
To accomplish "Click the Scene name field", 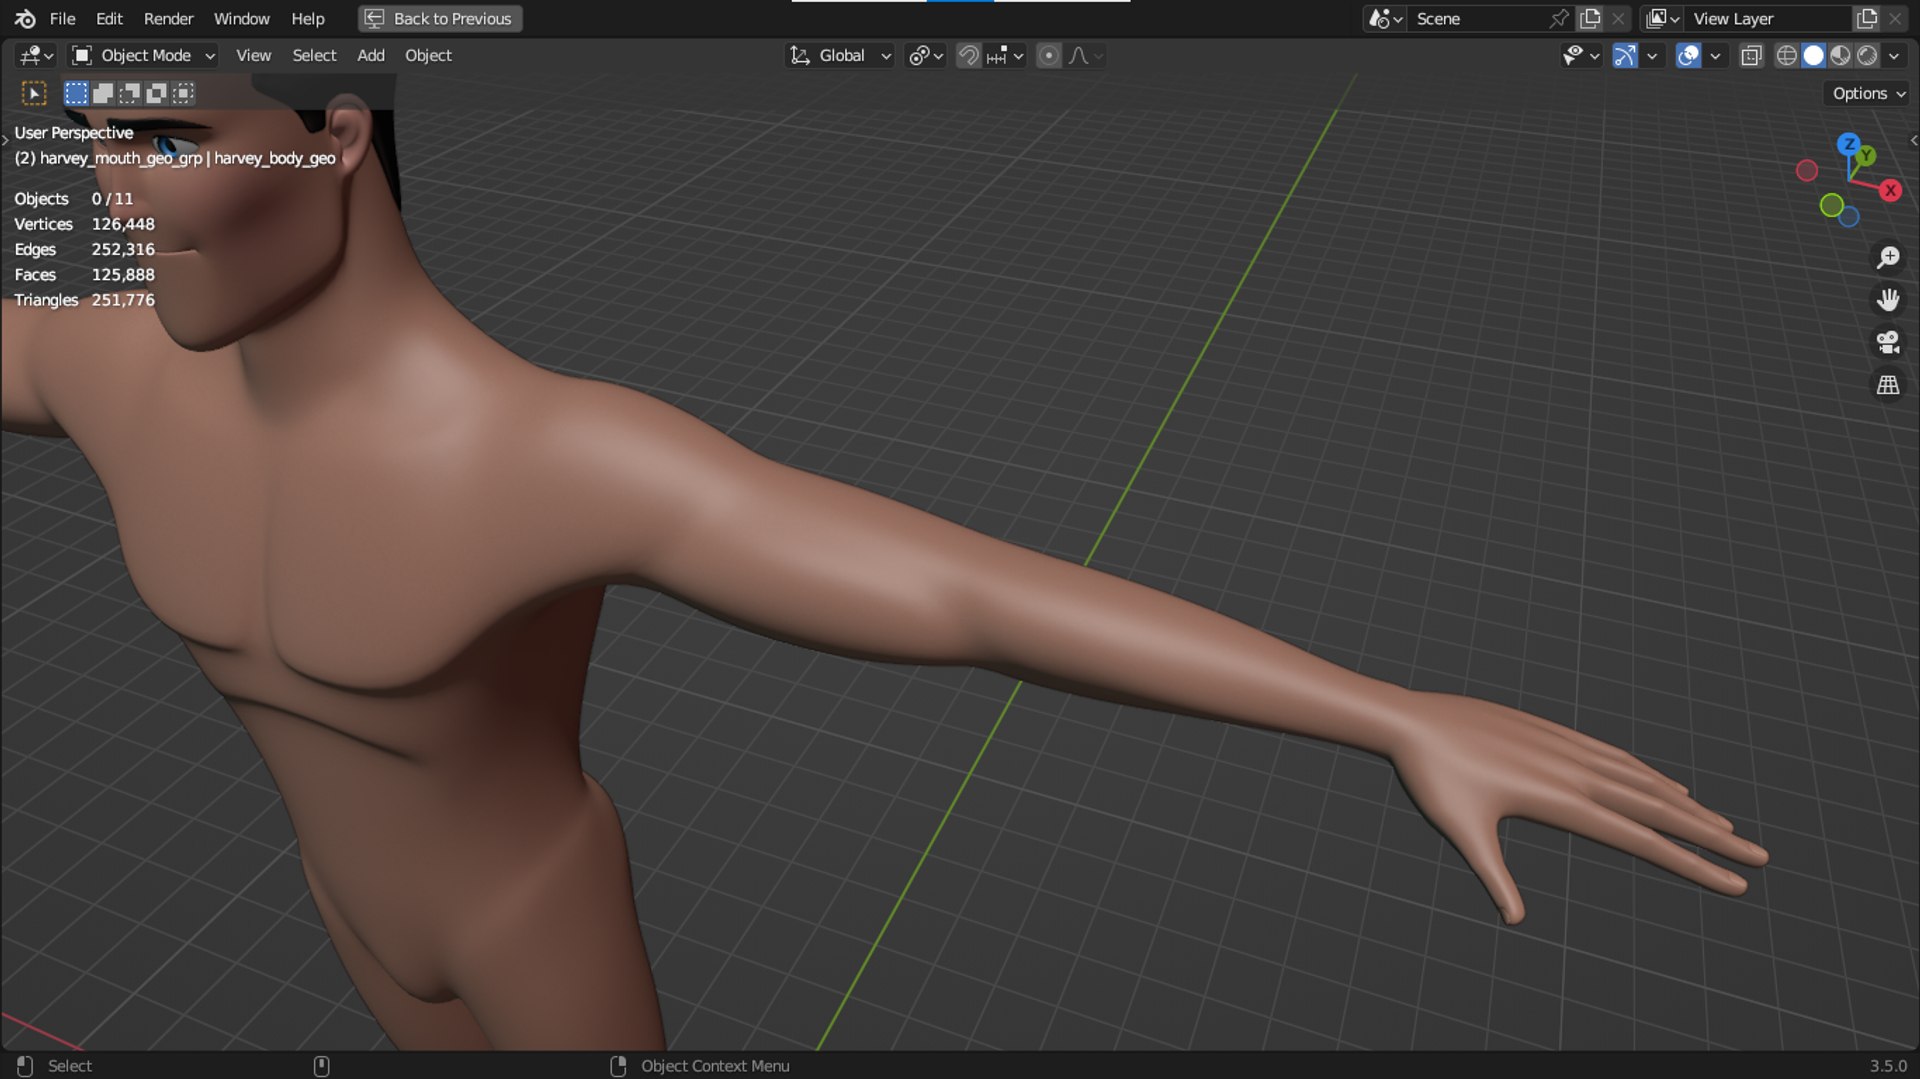I will pyautogui.click(x=1476, y=19).
